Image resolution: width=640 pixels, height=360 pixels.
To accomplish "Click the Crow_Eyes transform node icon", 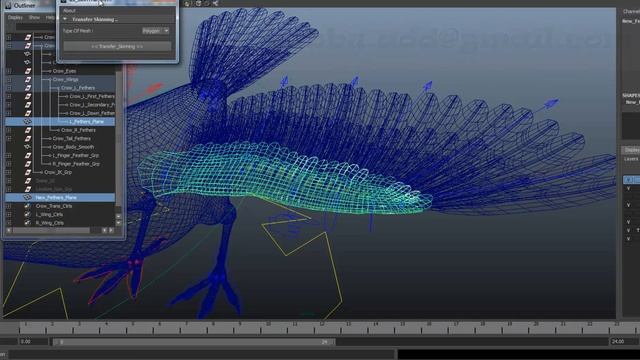I will click(28, 71).
